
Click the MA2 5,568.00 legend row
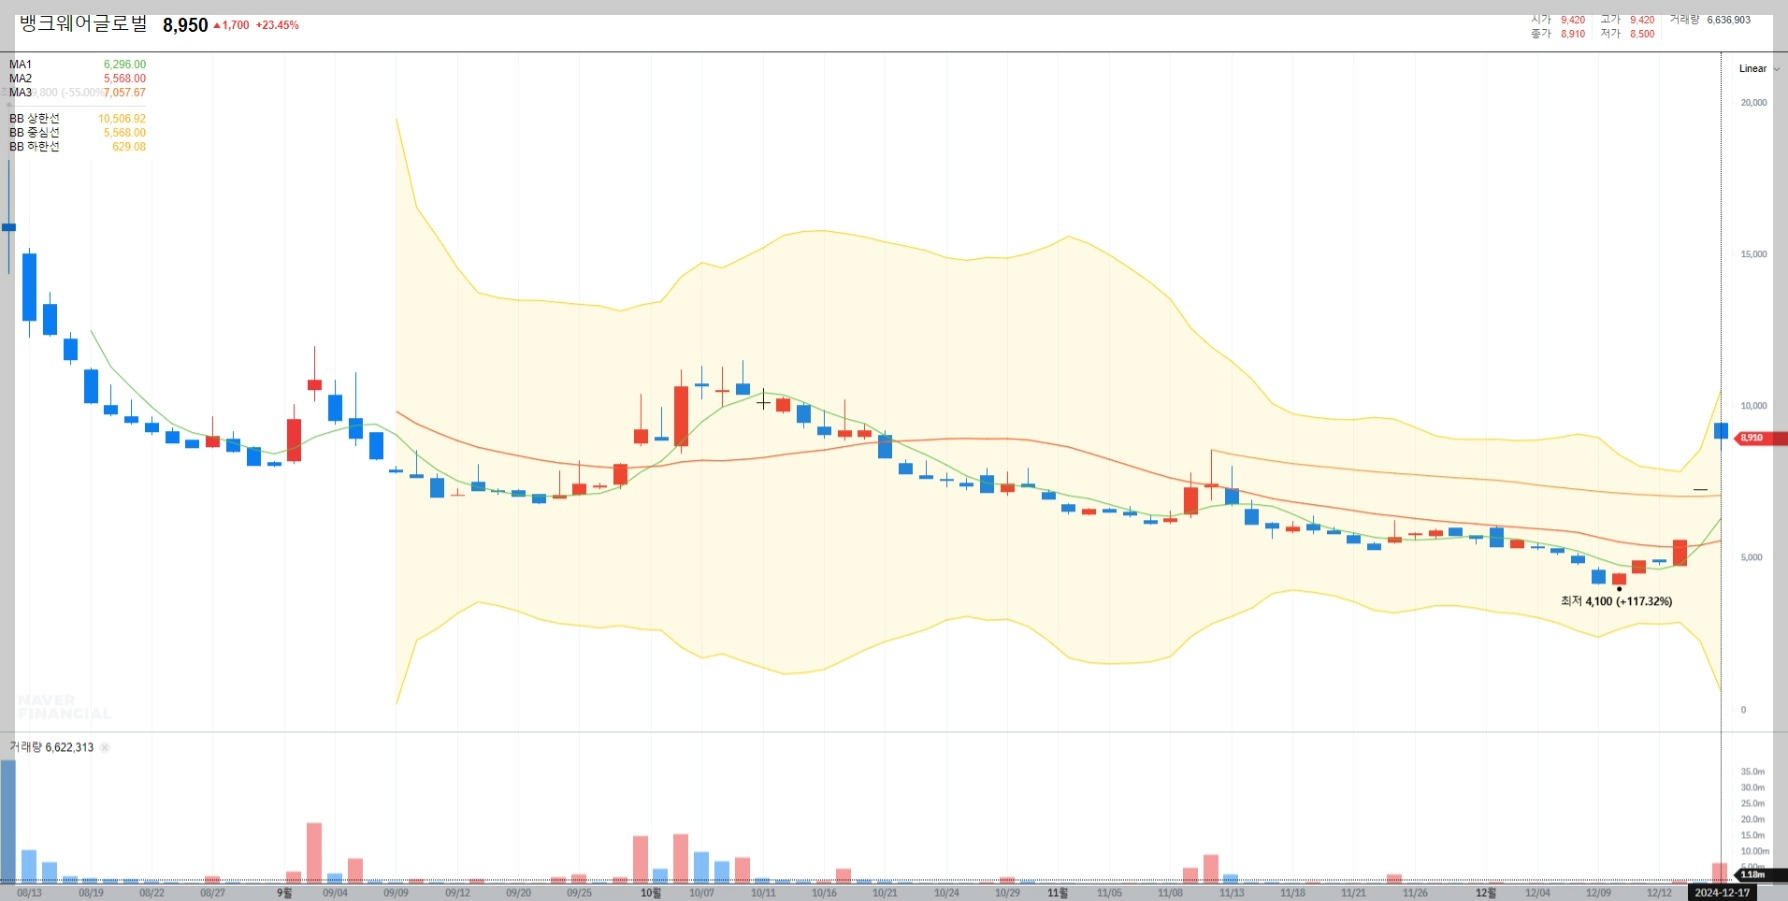[77, 78]
